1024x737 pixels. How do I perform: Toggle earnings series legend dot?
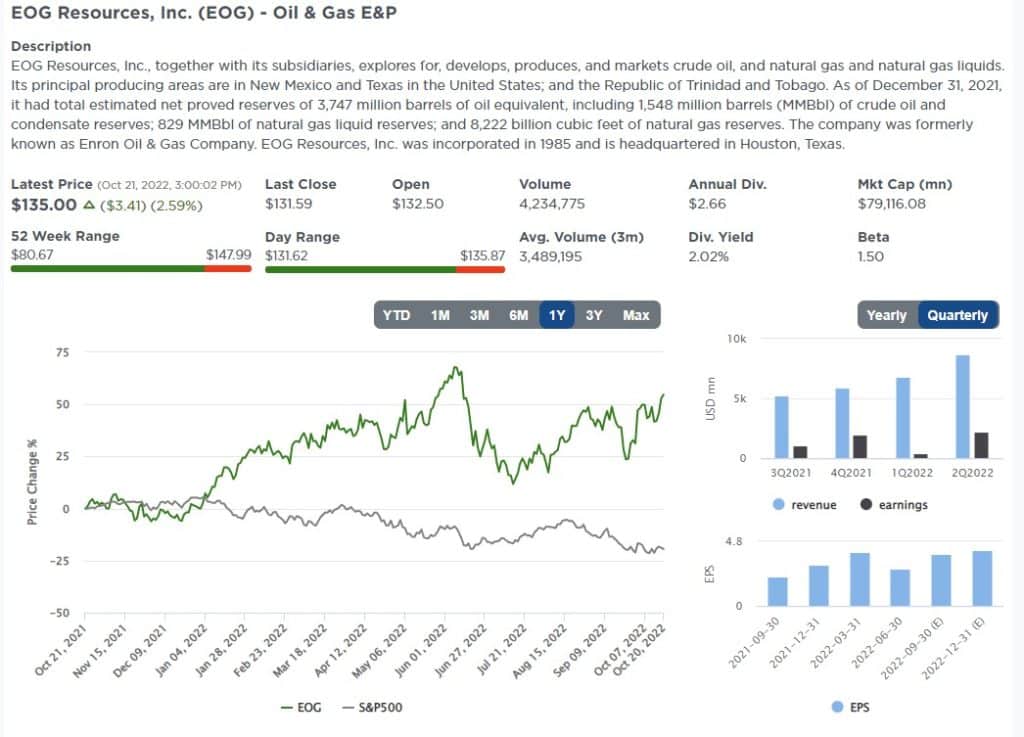tap(866, 505)
